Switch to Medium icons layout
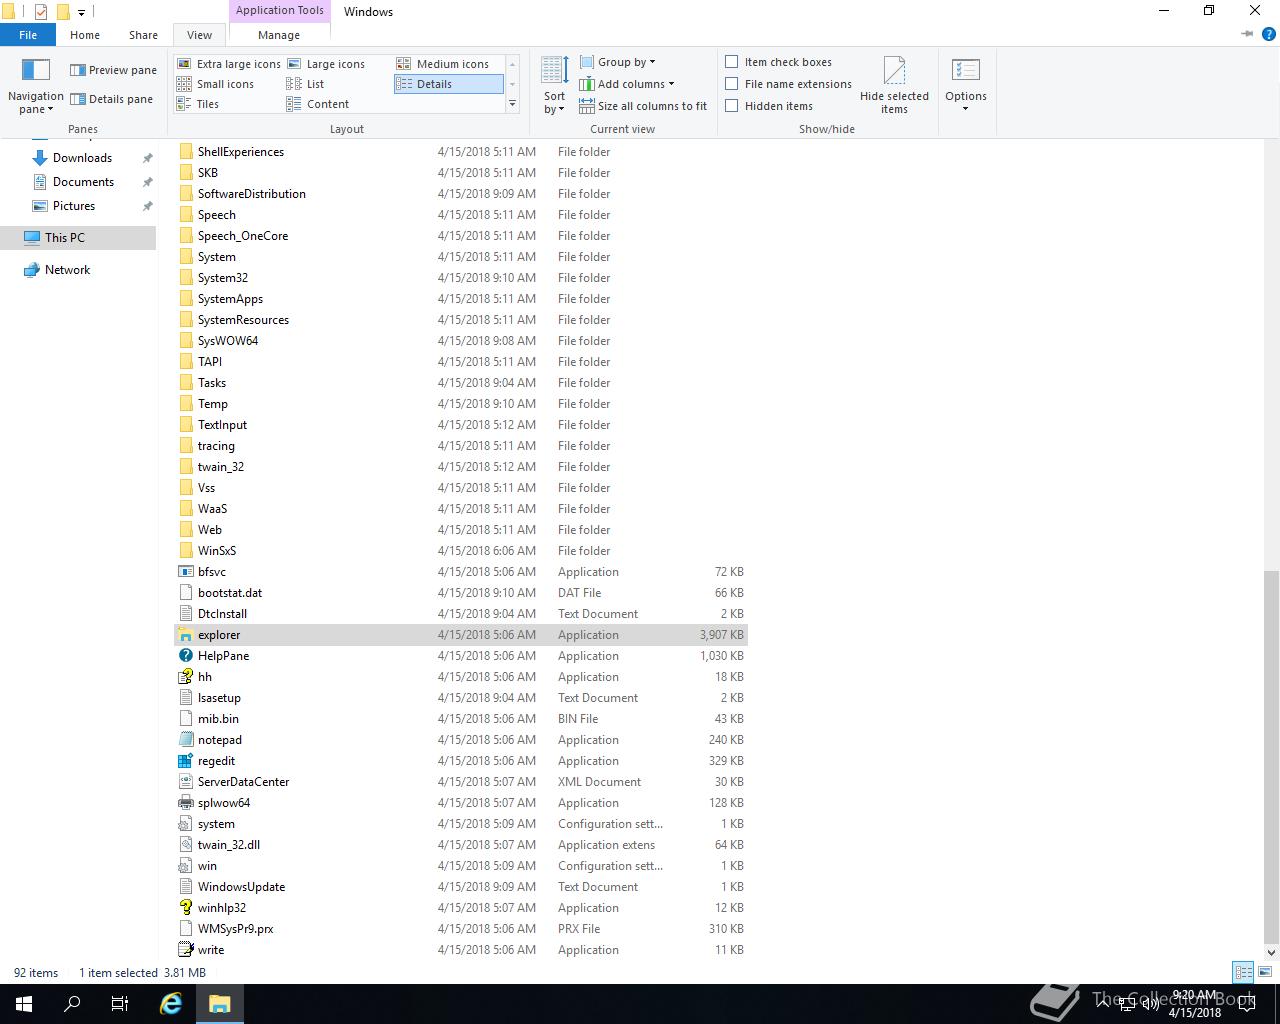Screen dimensions: 1280x1024 tap(443, 64)
